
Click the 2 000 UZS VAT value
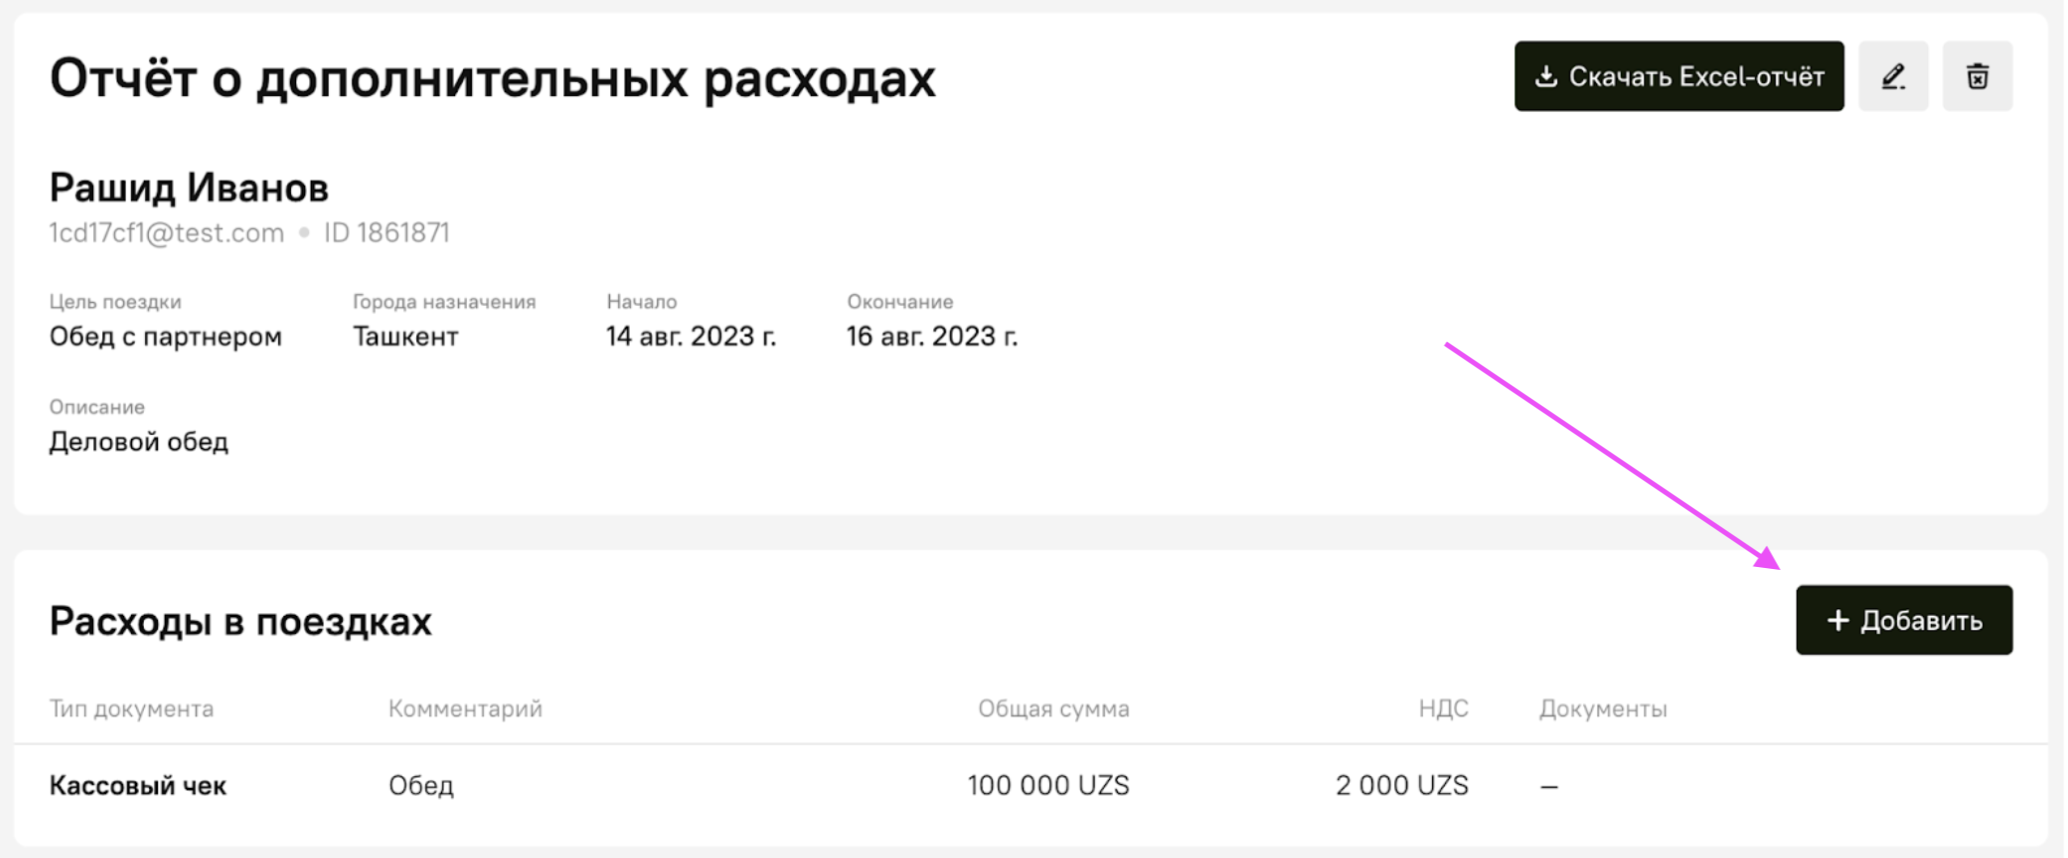1401,786
